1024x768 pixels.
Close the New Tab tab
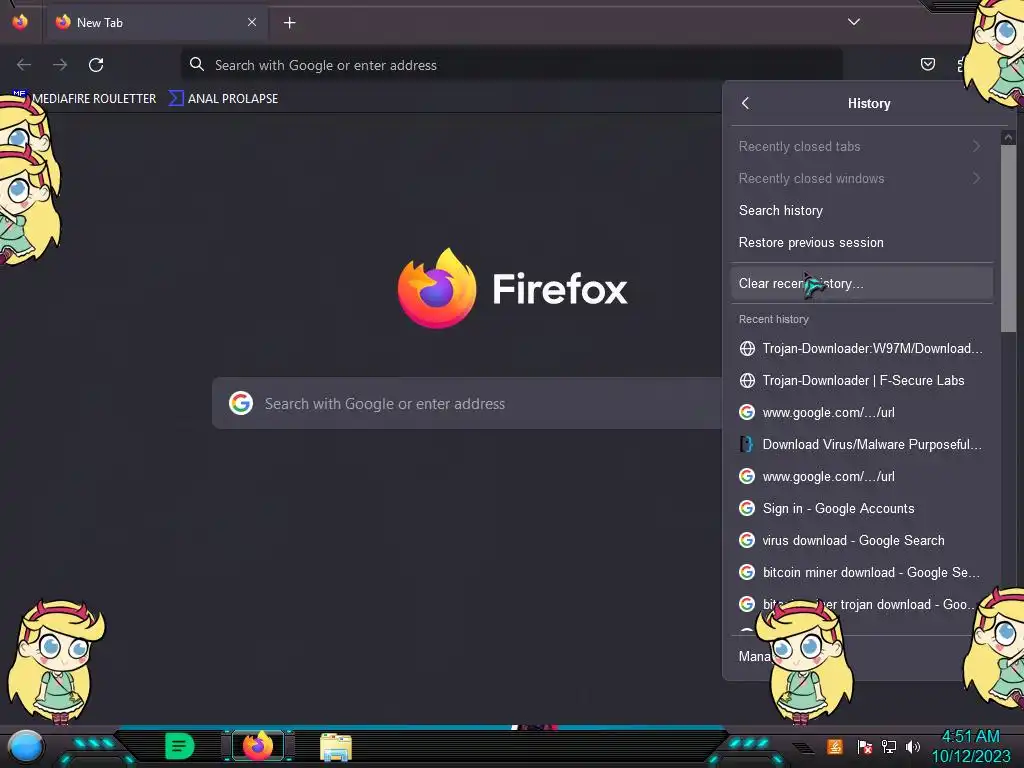(252, 22)
